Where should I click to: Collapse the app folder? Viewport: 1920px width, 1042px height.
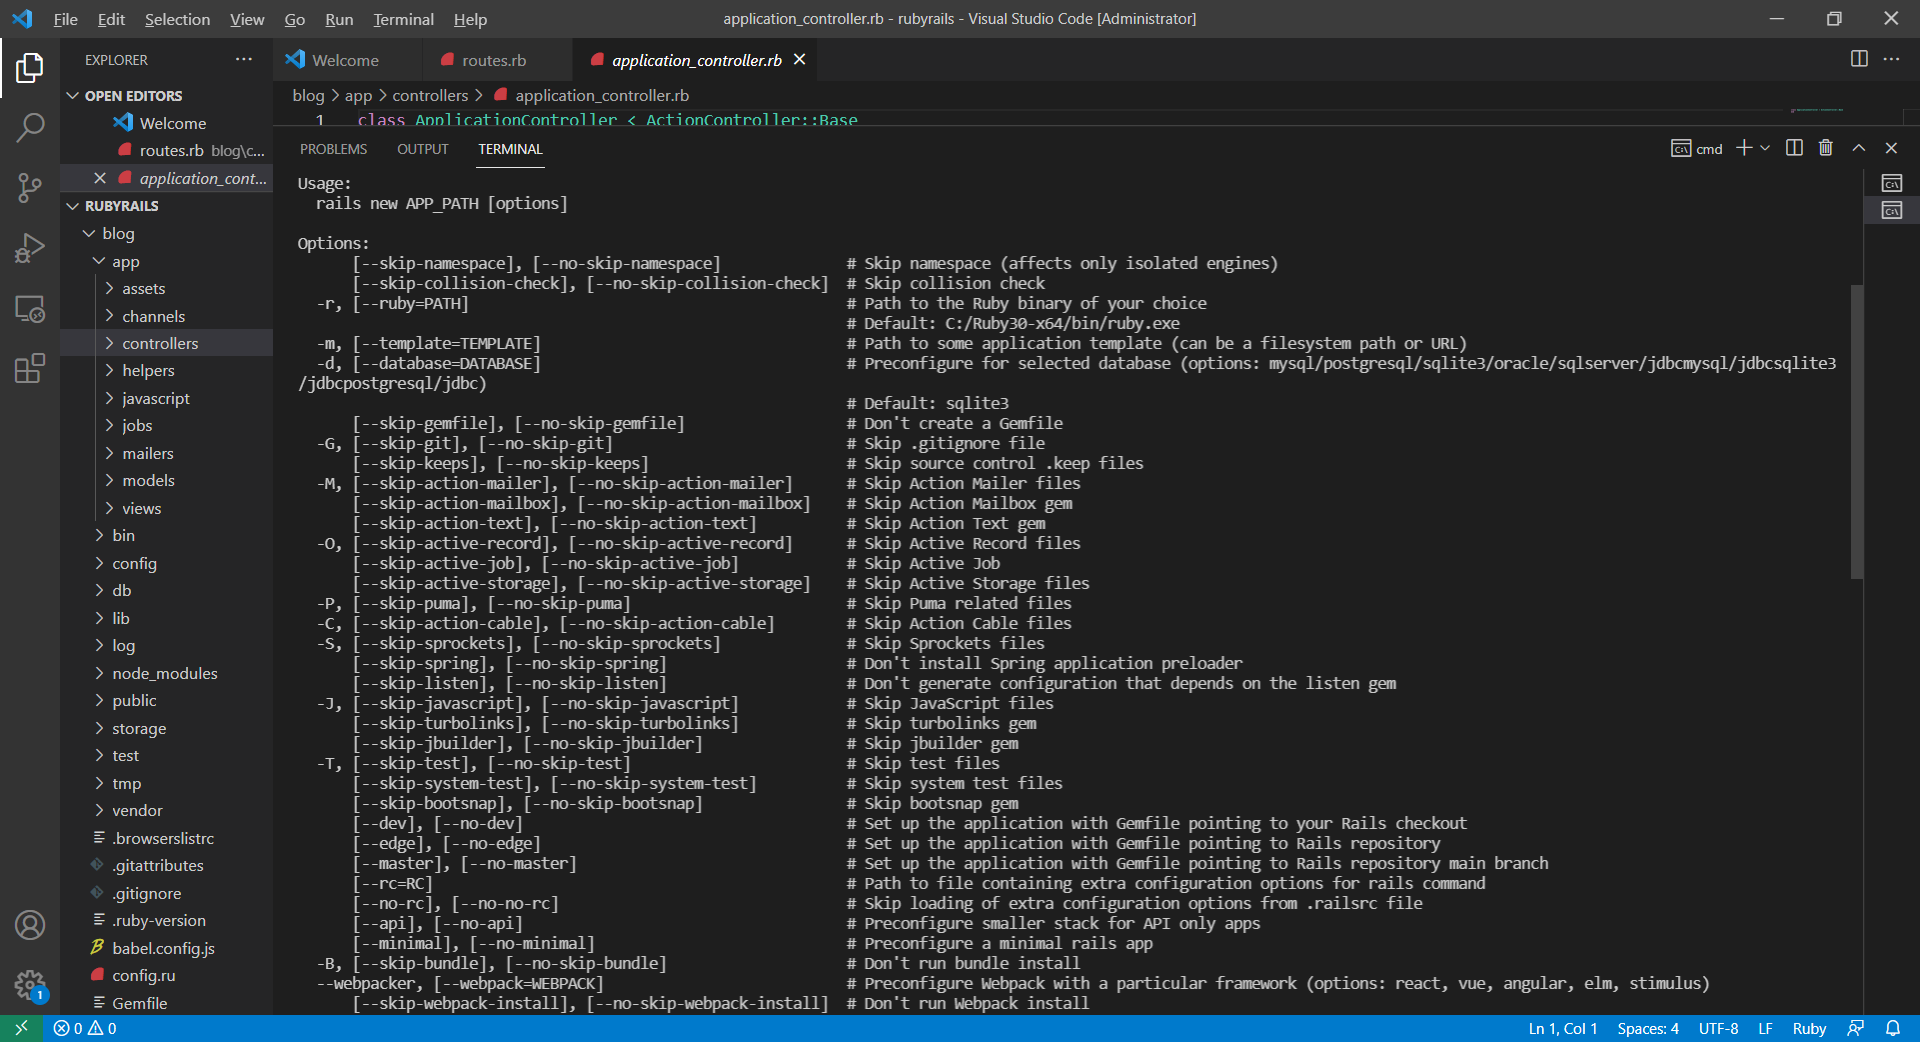pos(166,261)
